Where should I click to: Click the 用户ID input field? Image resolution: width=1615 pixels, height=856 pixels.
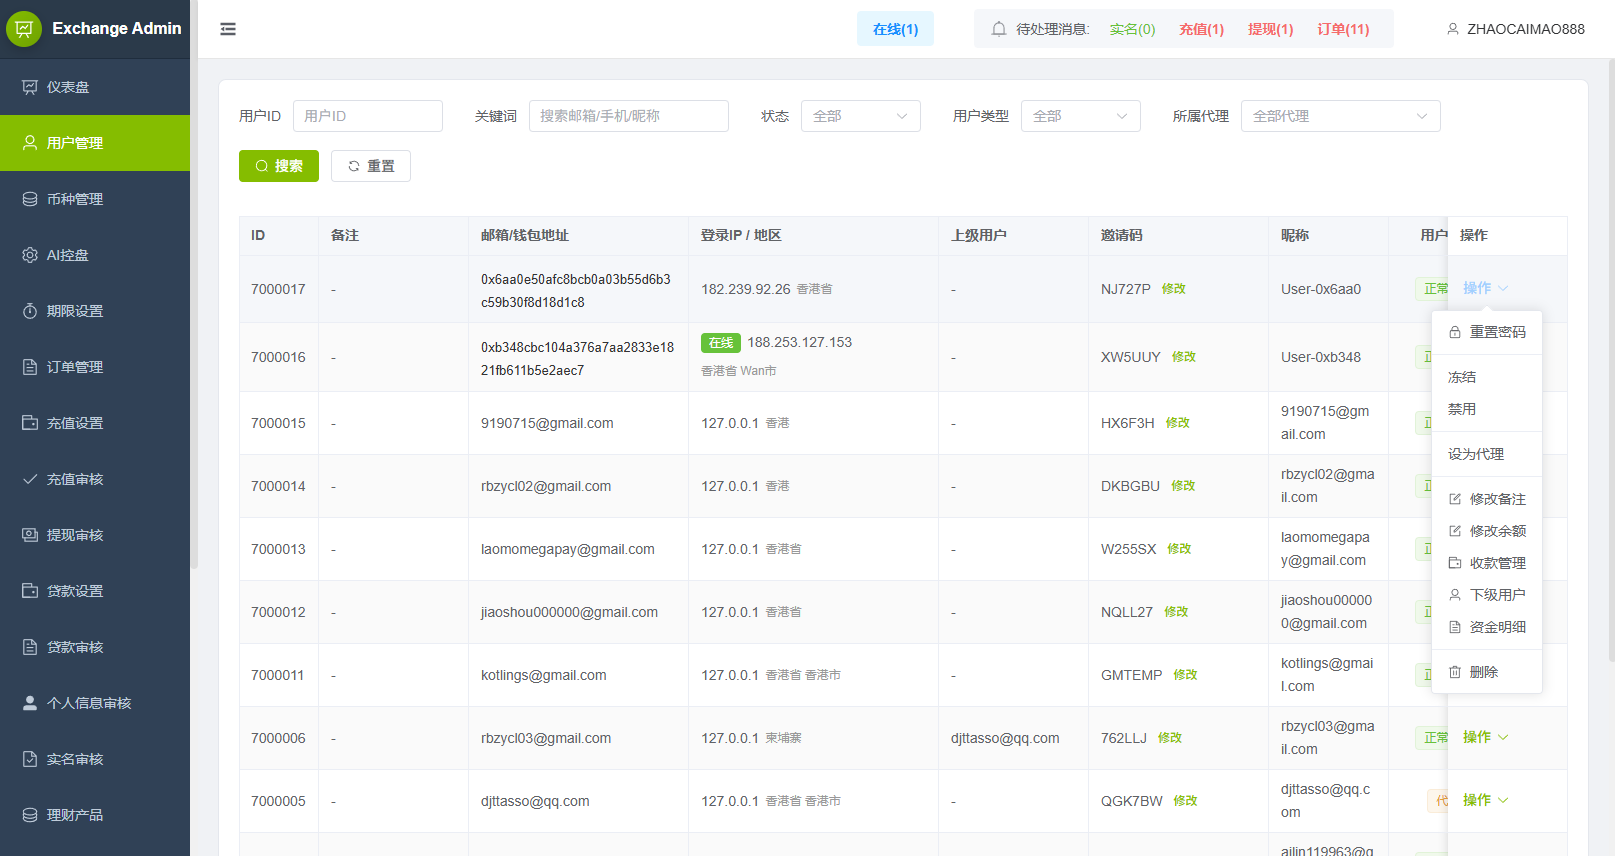[x=368, y=116]
